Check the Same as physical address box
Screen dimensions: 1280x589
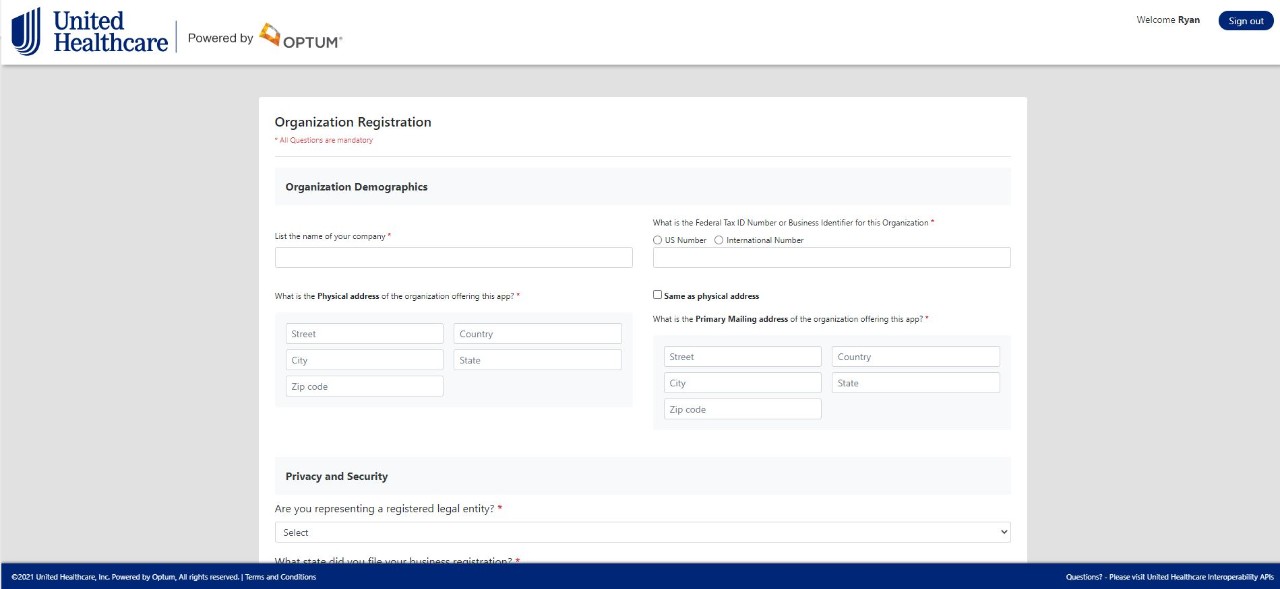[657, 295]
